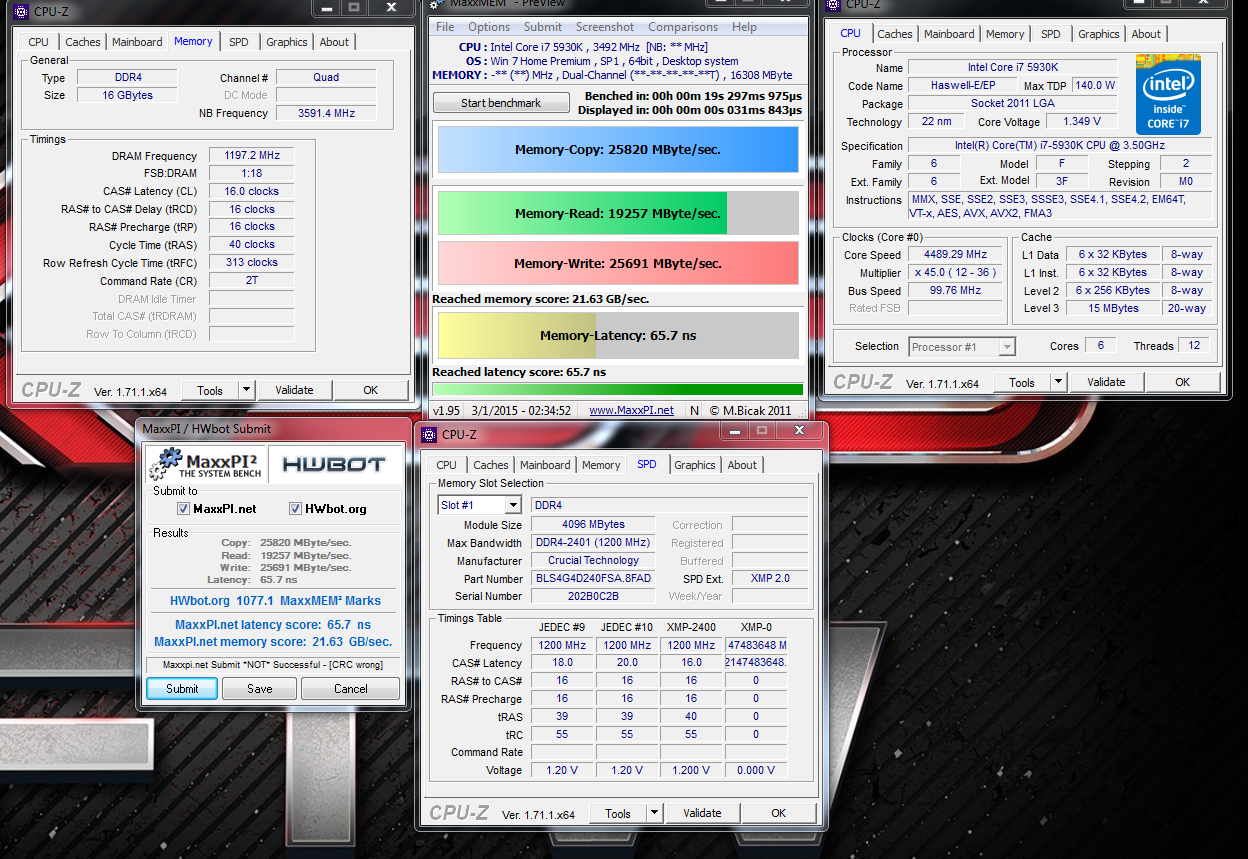
Task: Switch to CPU tab in SPD window
Action: tap(447, 465)
